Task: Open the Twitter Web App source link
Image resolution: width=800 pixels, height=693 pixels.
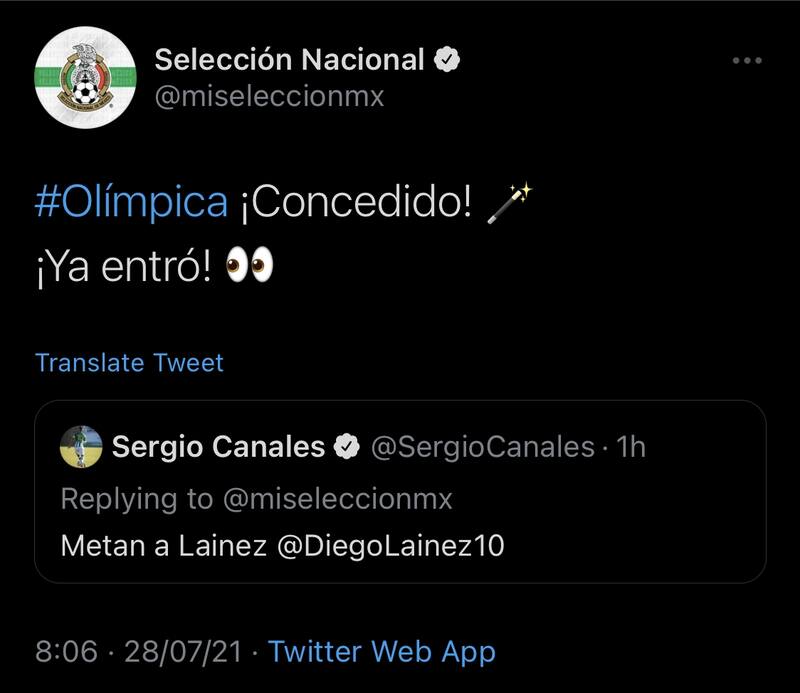Action: (x=382, y=652)
